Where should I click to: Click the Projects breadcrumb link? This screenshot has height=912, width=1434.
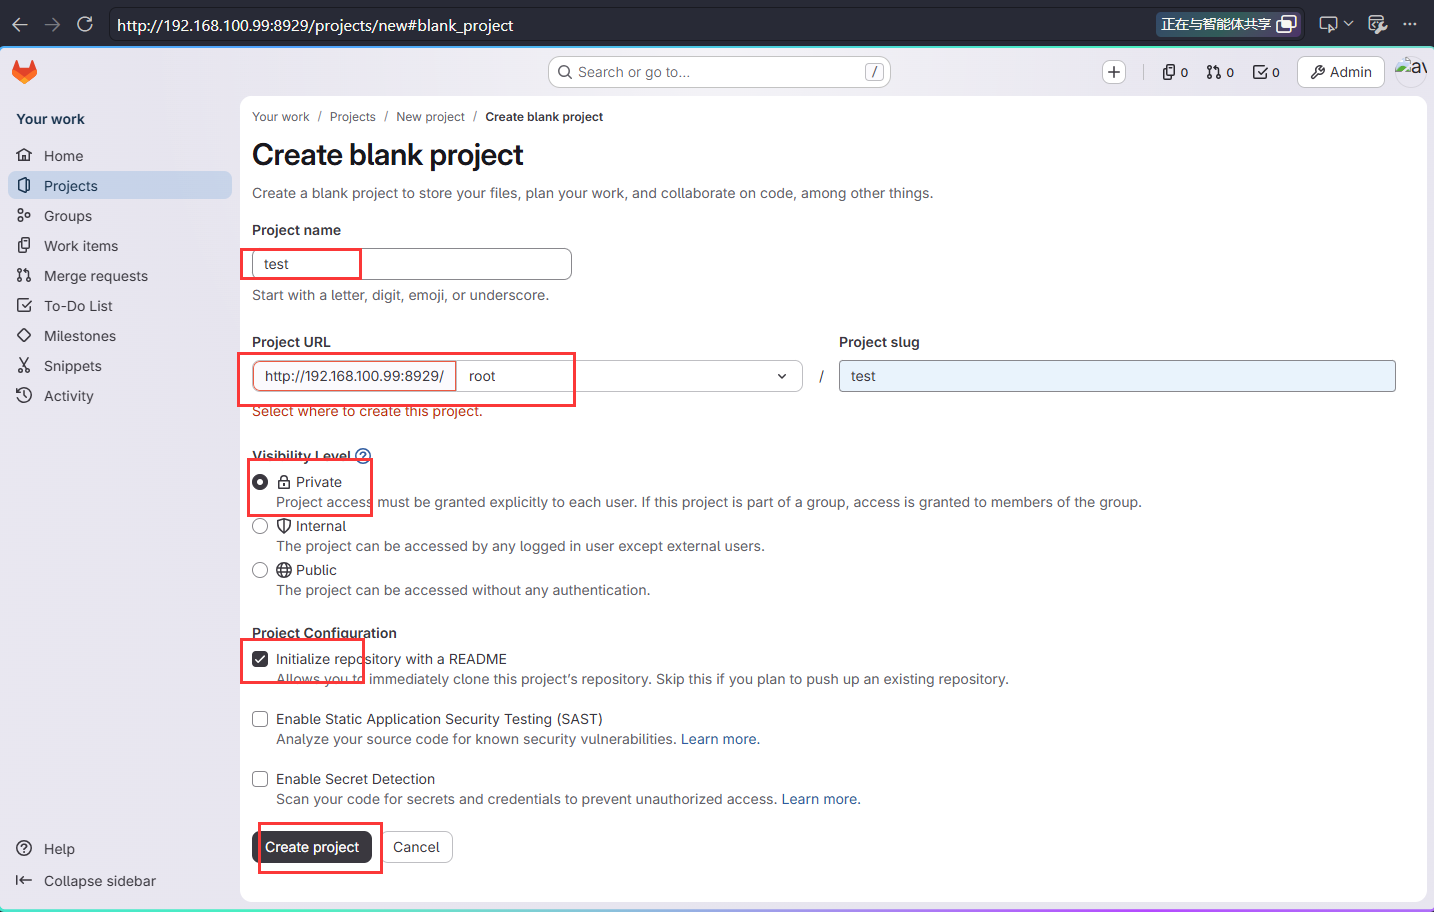(x=353, y=117)
